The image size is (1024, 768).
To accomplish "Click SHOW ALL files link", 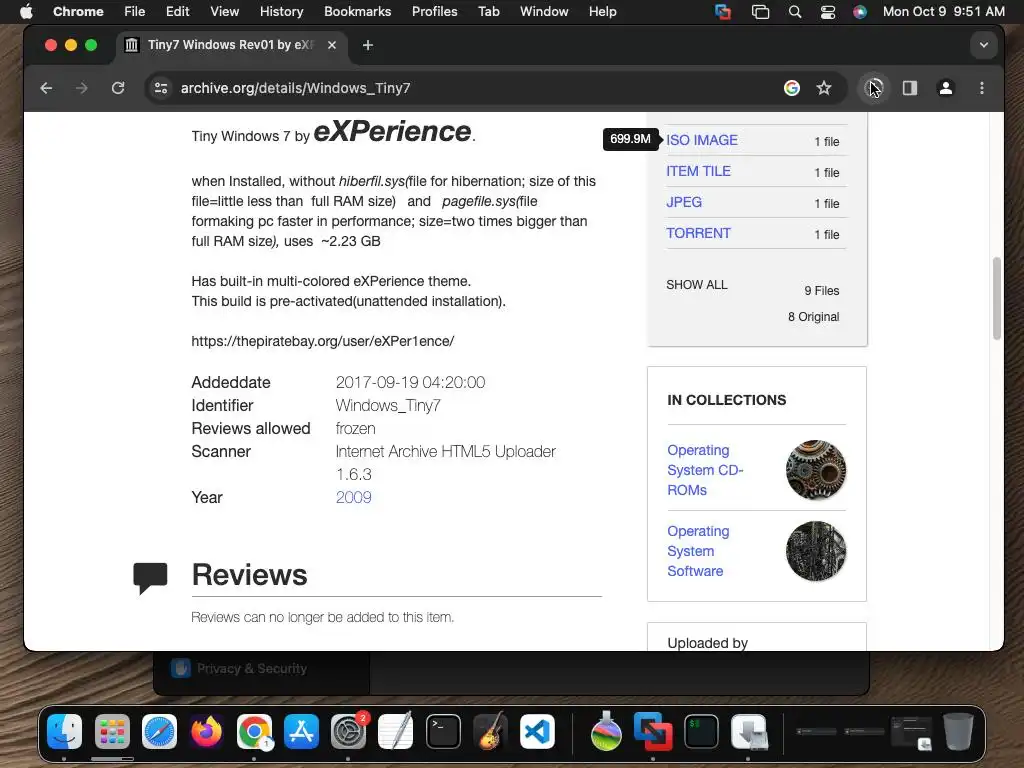I will tap(697, 285).
